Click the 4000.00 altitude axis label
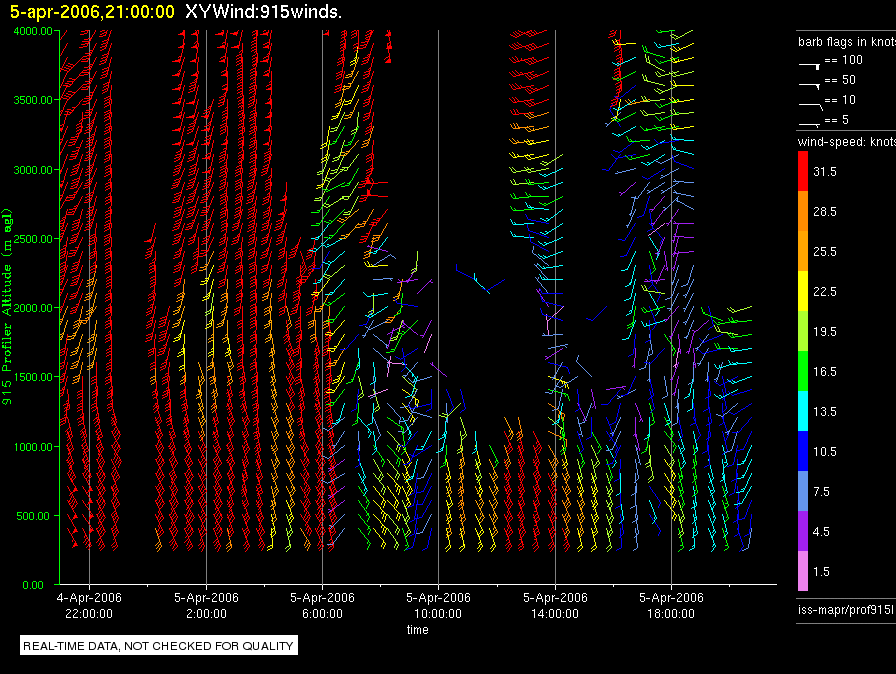The height and width of the screenshot is (674, 896). click(x=32, y=31)
